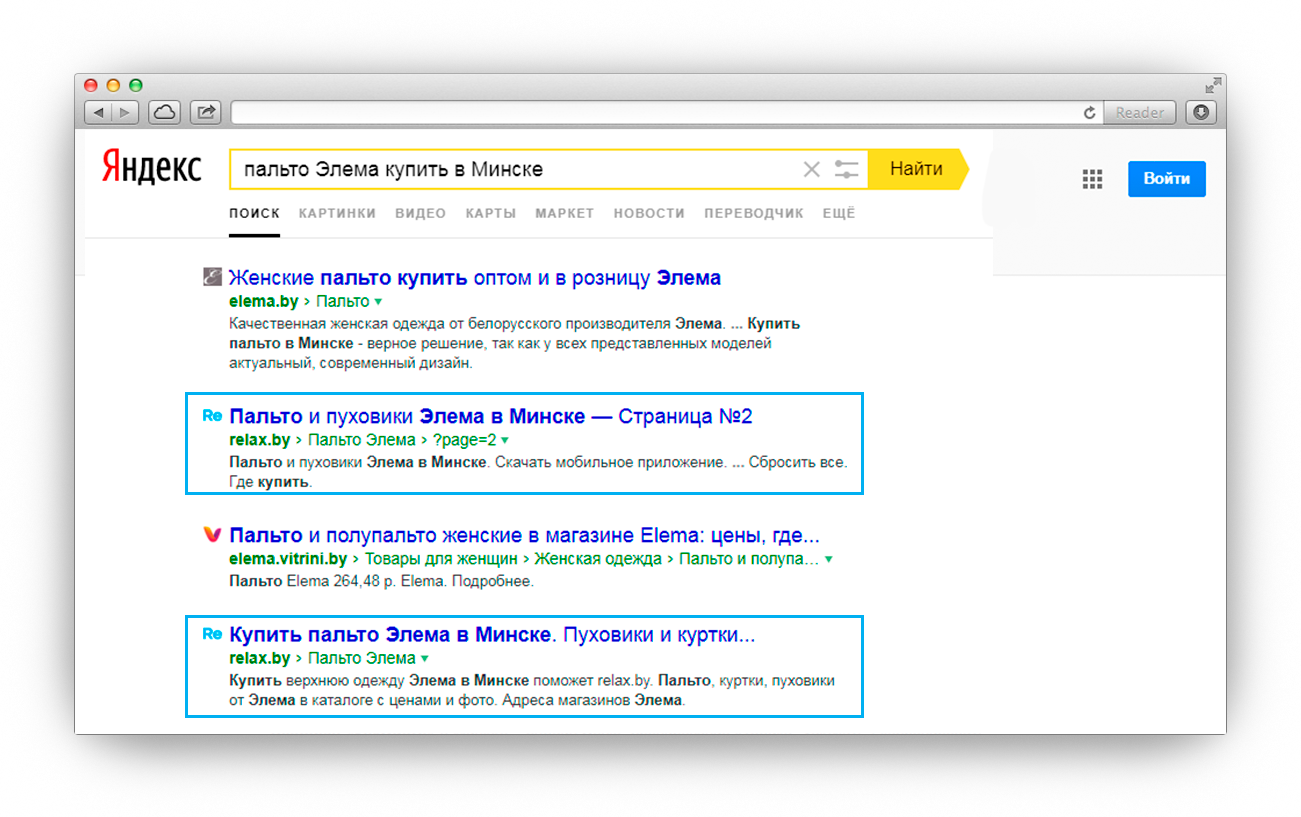Click Товары для женщин breadcrumb

click(441, 559)
